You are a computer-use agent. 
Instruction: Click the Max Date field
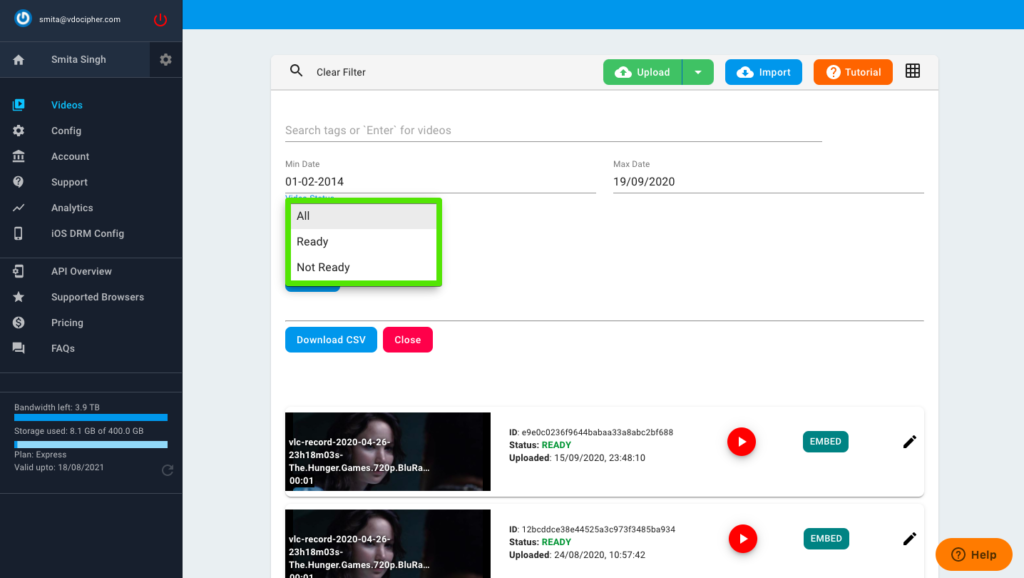(767, 182)
